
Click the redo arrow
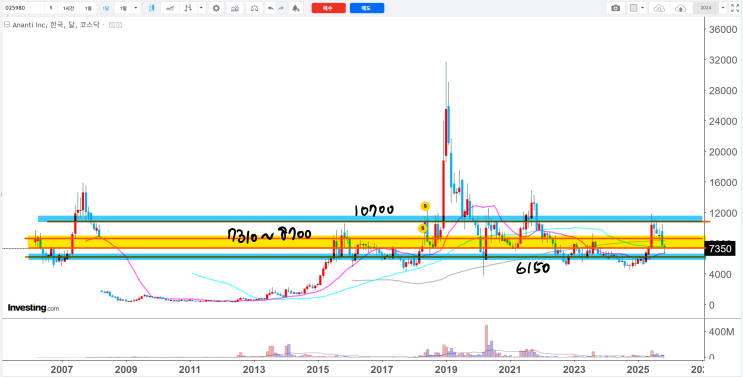pos(281,8)
